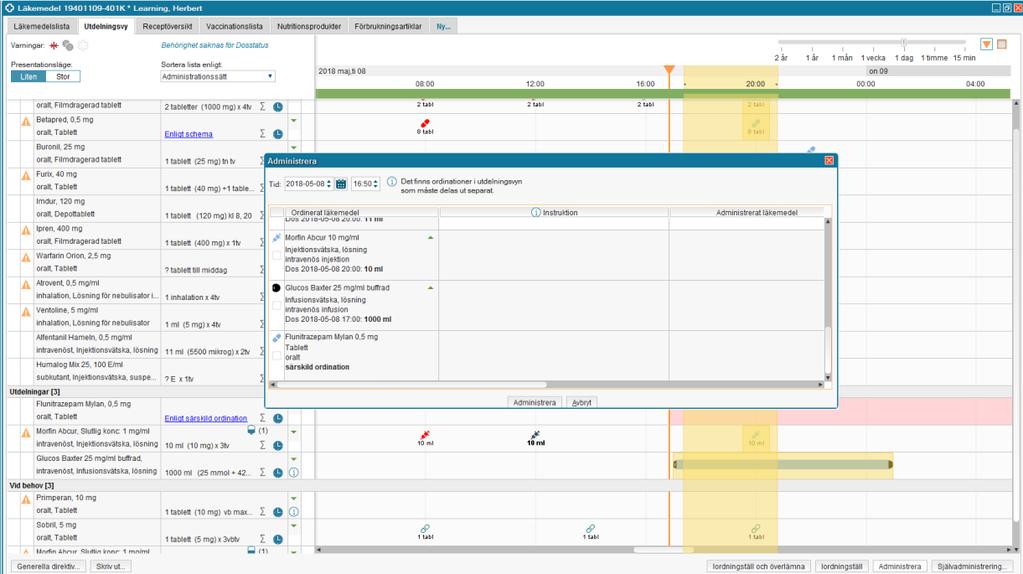
Task: Click the red asterisk warning icon
Action: point(53,46)
